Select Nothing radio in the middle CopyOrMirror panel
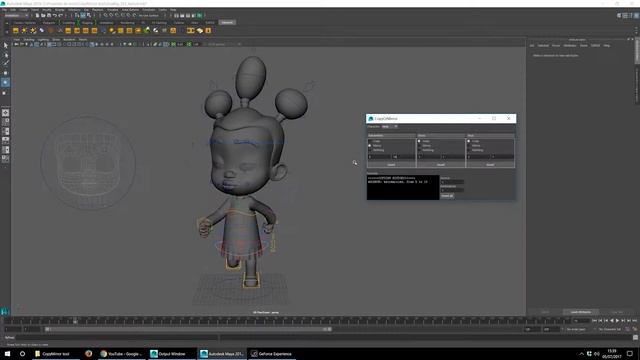640x360 pixels. (420, 150)
